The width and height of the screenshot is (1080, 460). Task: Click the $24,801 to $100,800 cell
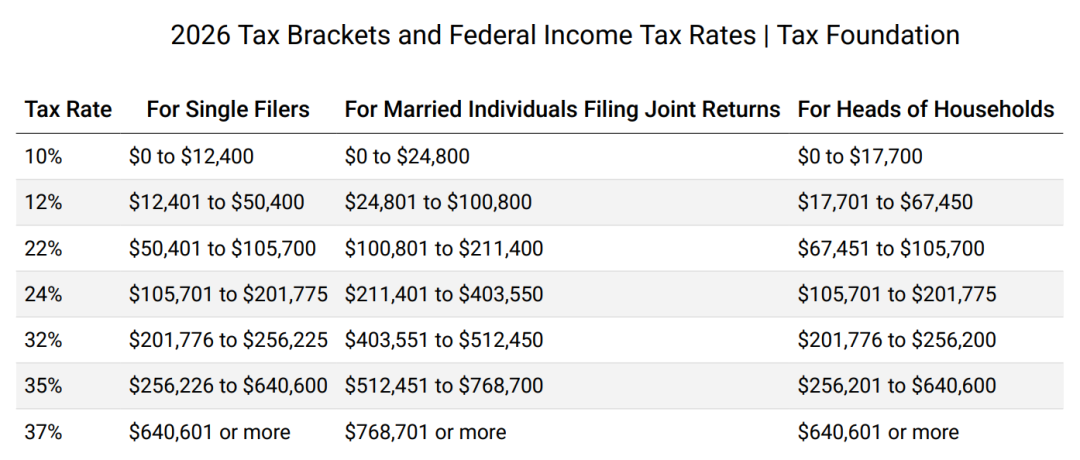coord(438,202)
